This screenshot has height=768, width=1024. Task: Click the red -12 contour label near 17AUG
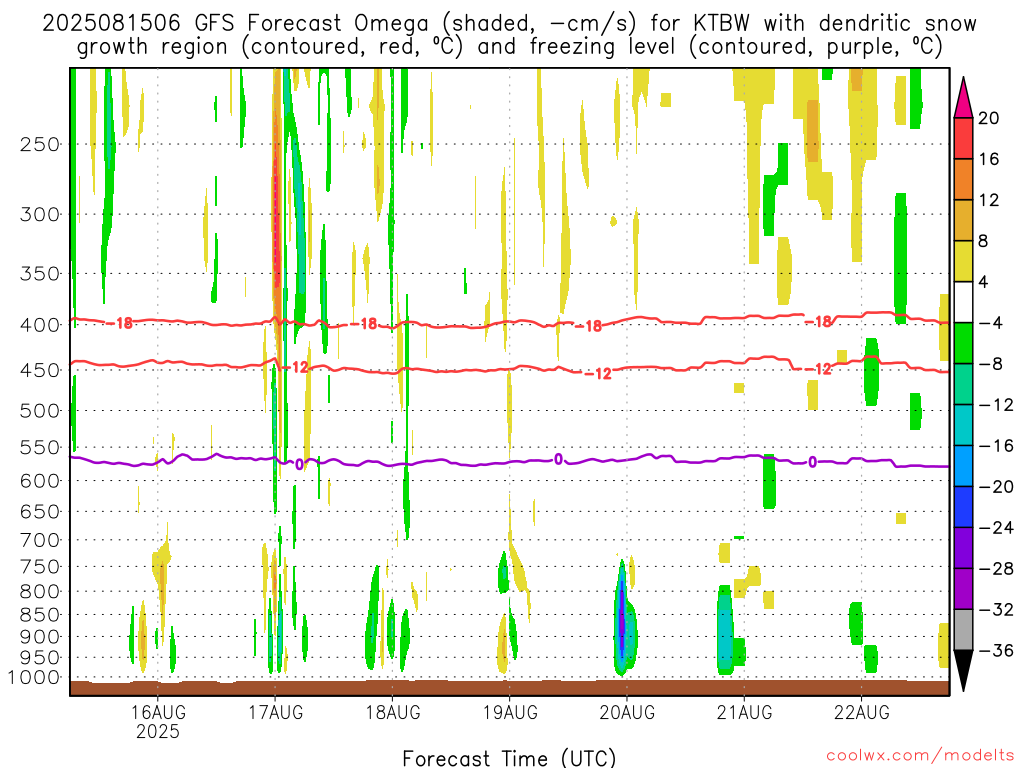297,368
